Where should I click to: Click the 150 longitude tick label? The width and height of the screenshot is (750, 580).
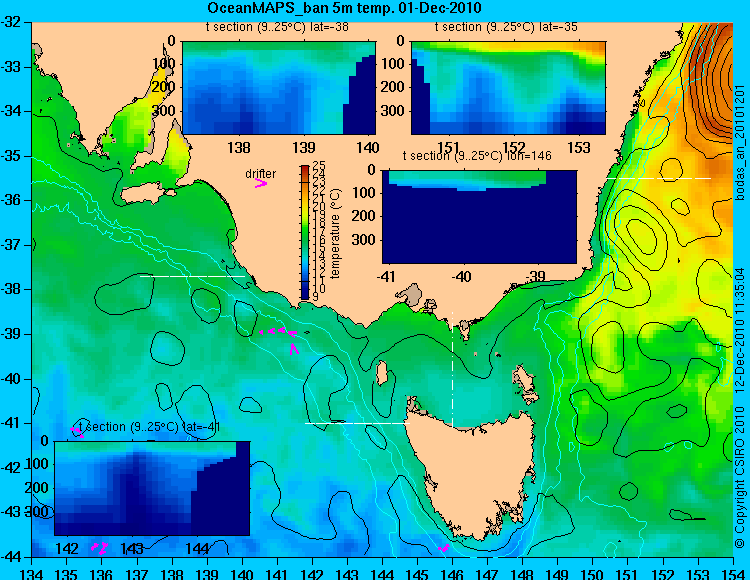point(593,574)
